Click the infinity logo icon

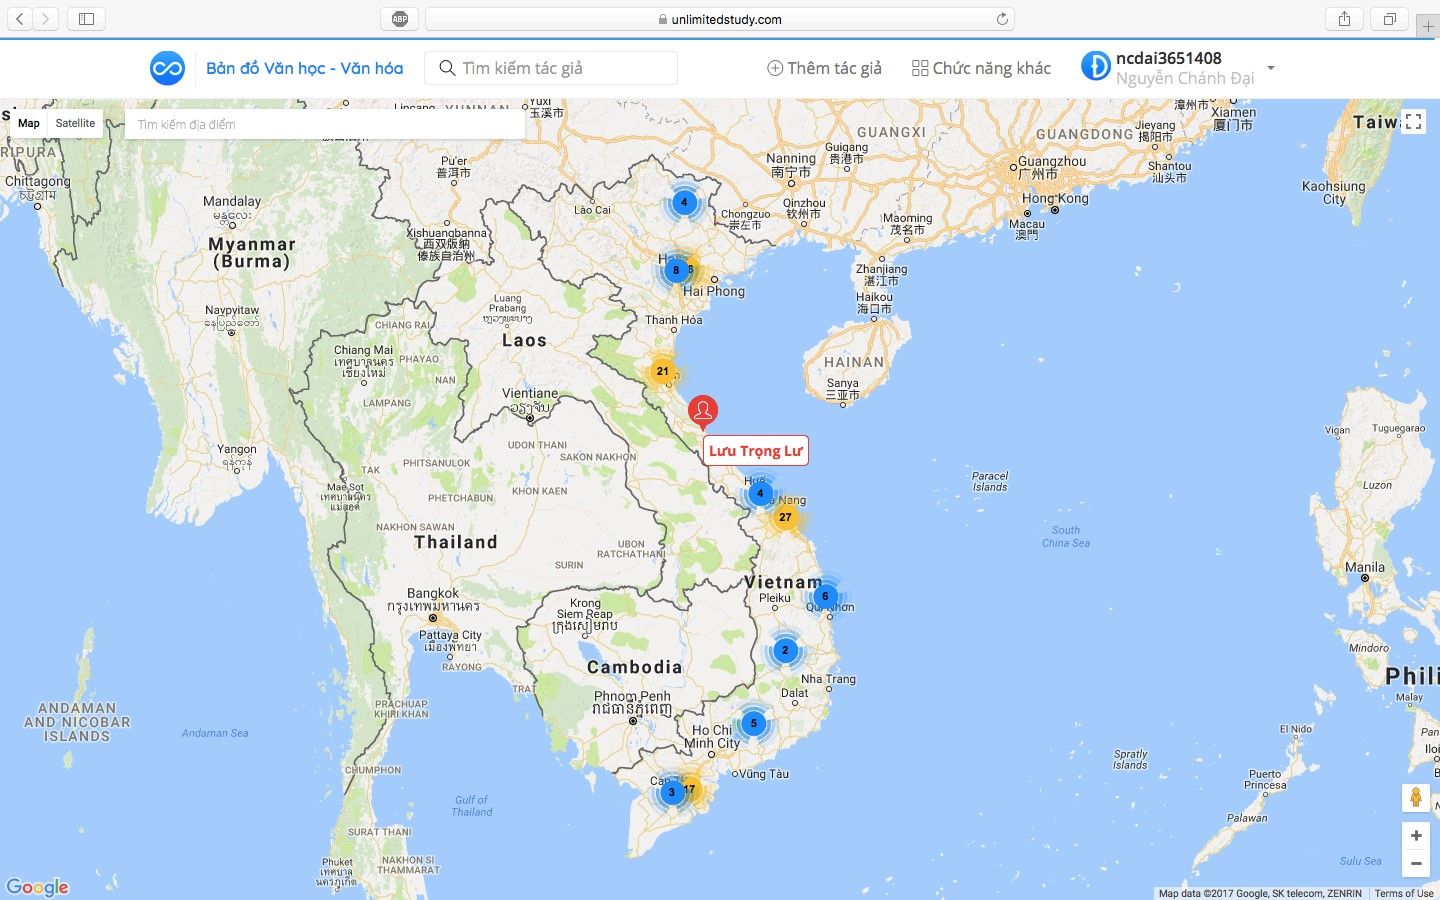coord(167,68)
